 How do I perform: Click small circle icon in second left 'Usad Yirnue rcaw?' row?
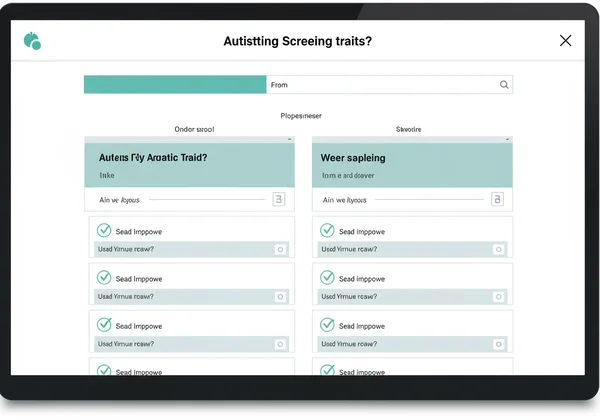(x=280, y=297)
